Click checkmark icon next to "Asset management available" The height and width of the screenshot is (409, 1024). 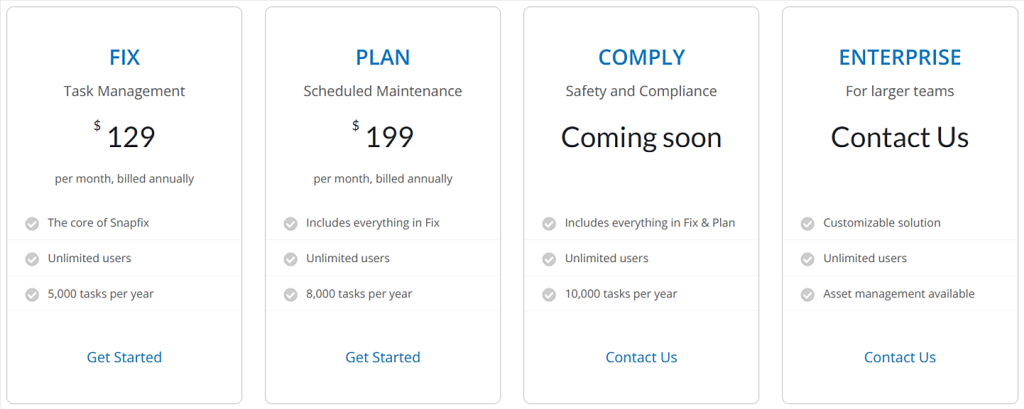pyautogui.click(x=808, y=294)
